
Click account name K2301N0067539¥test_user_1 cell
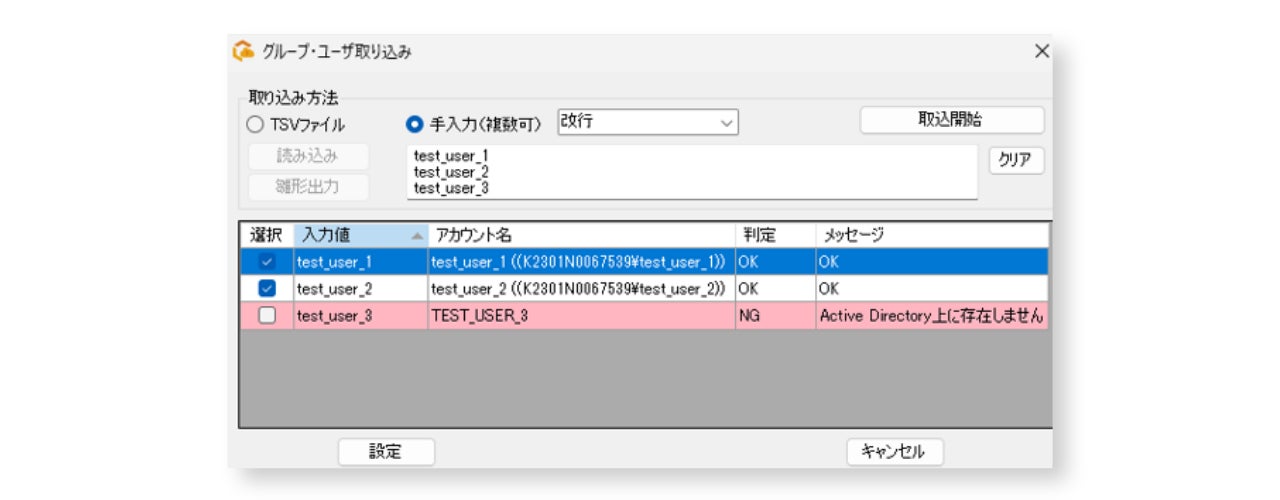pyautogui.click(x=581, y=262)
